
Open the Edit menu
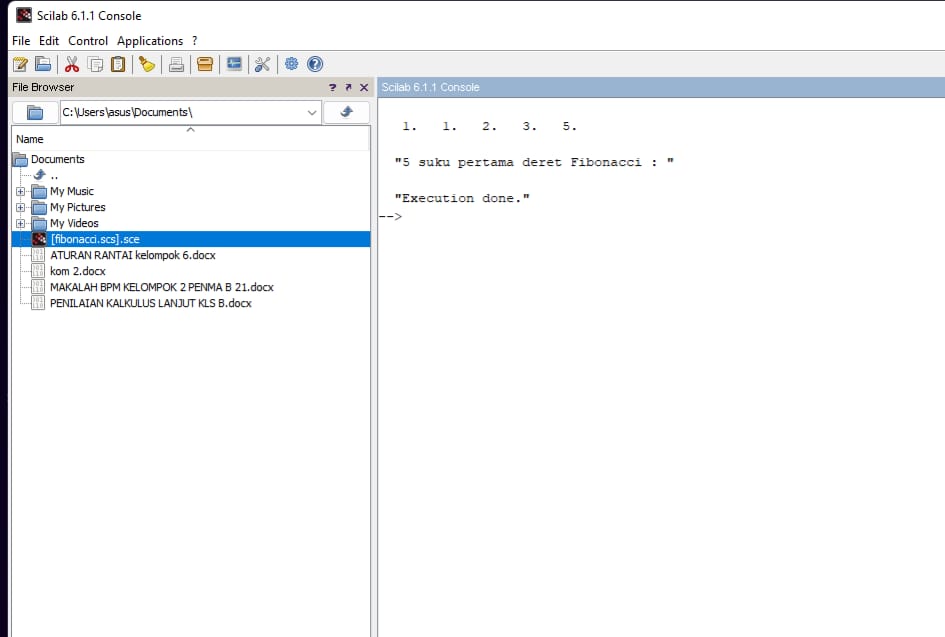point(49,41)
